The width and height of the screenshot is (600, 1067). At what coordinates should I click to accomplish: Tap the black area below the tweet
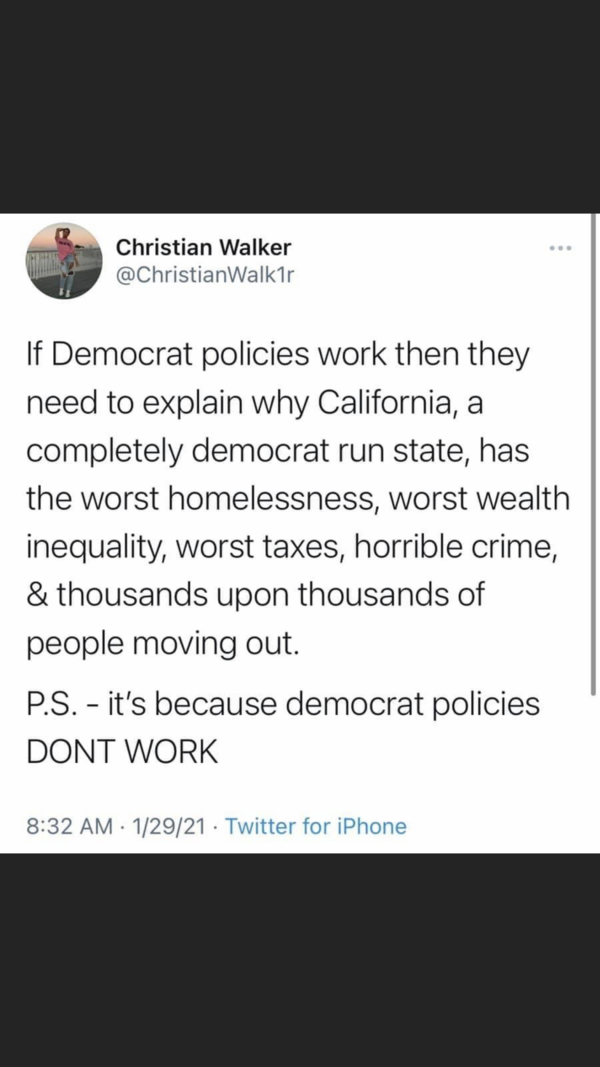(x=300, y=960)
